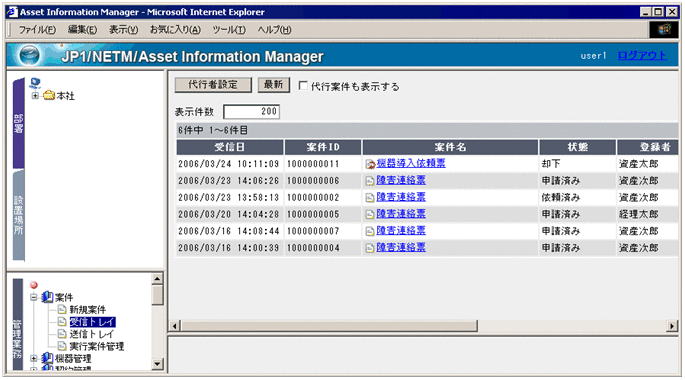Click the 表示件数 input field showing 200

(x=251, y=111)
